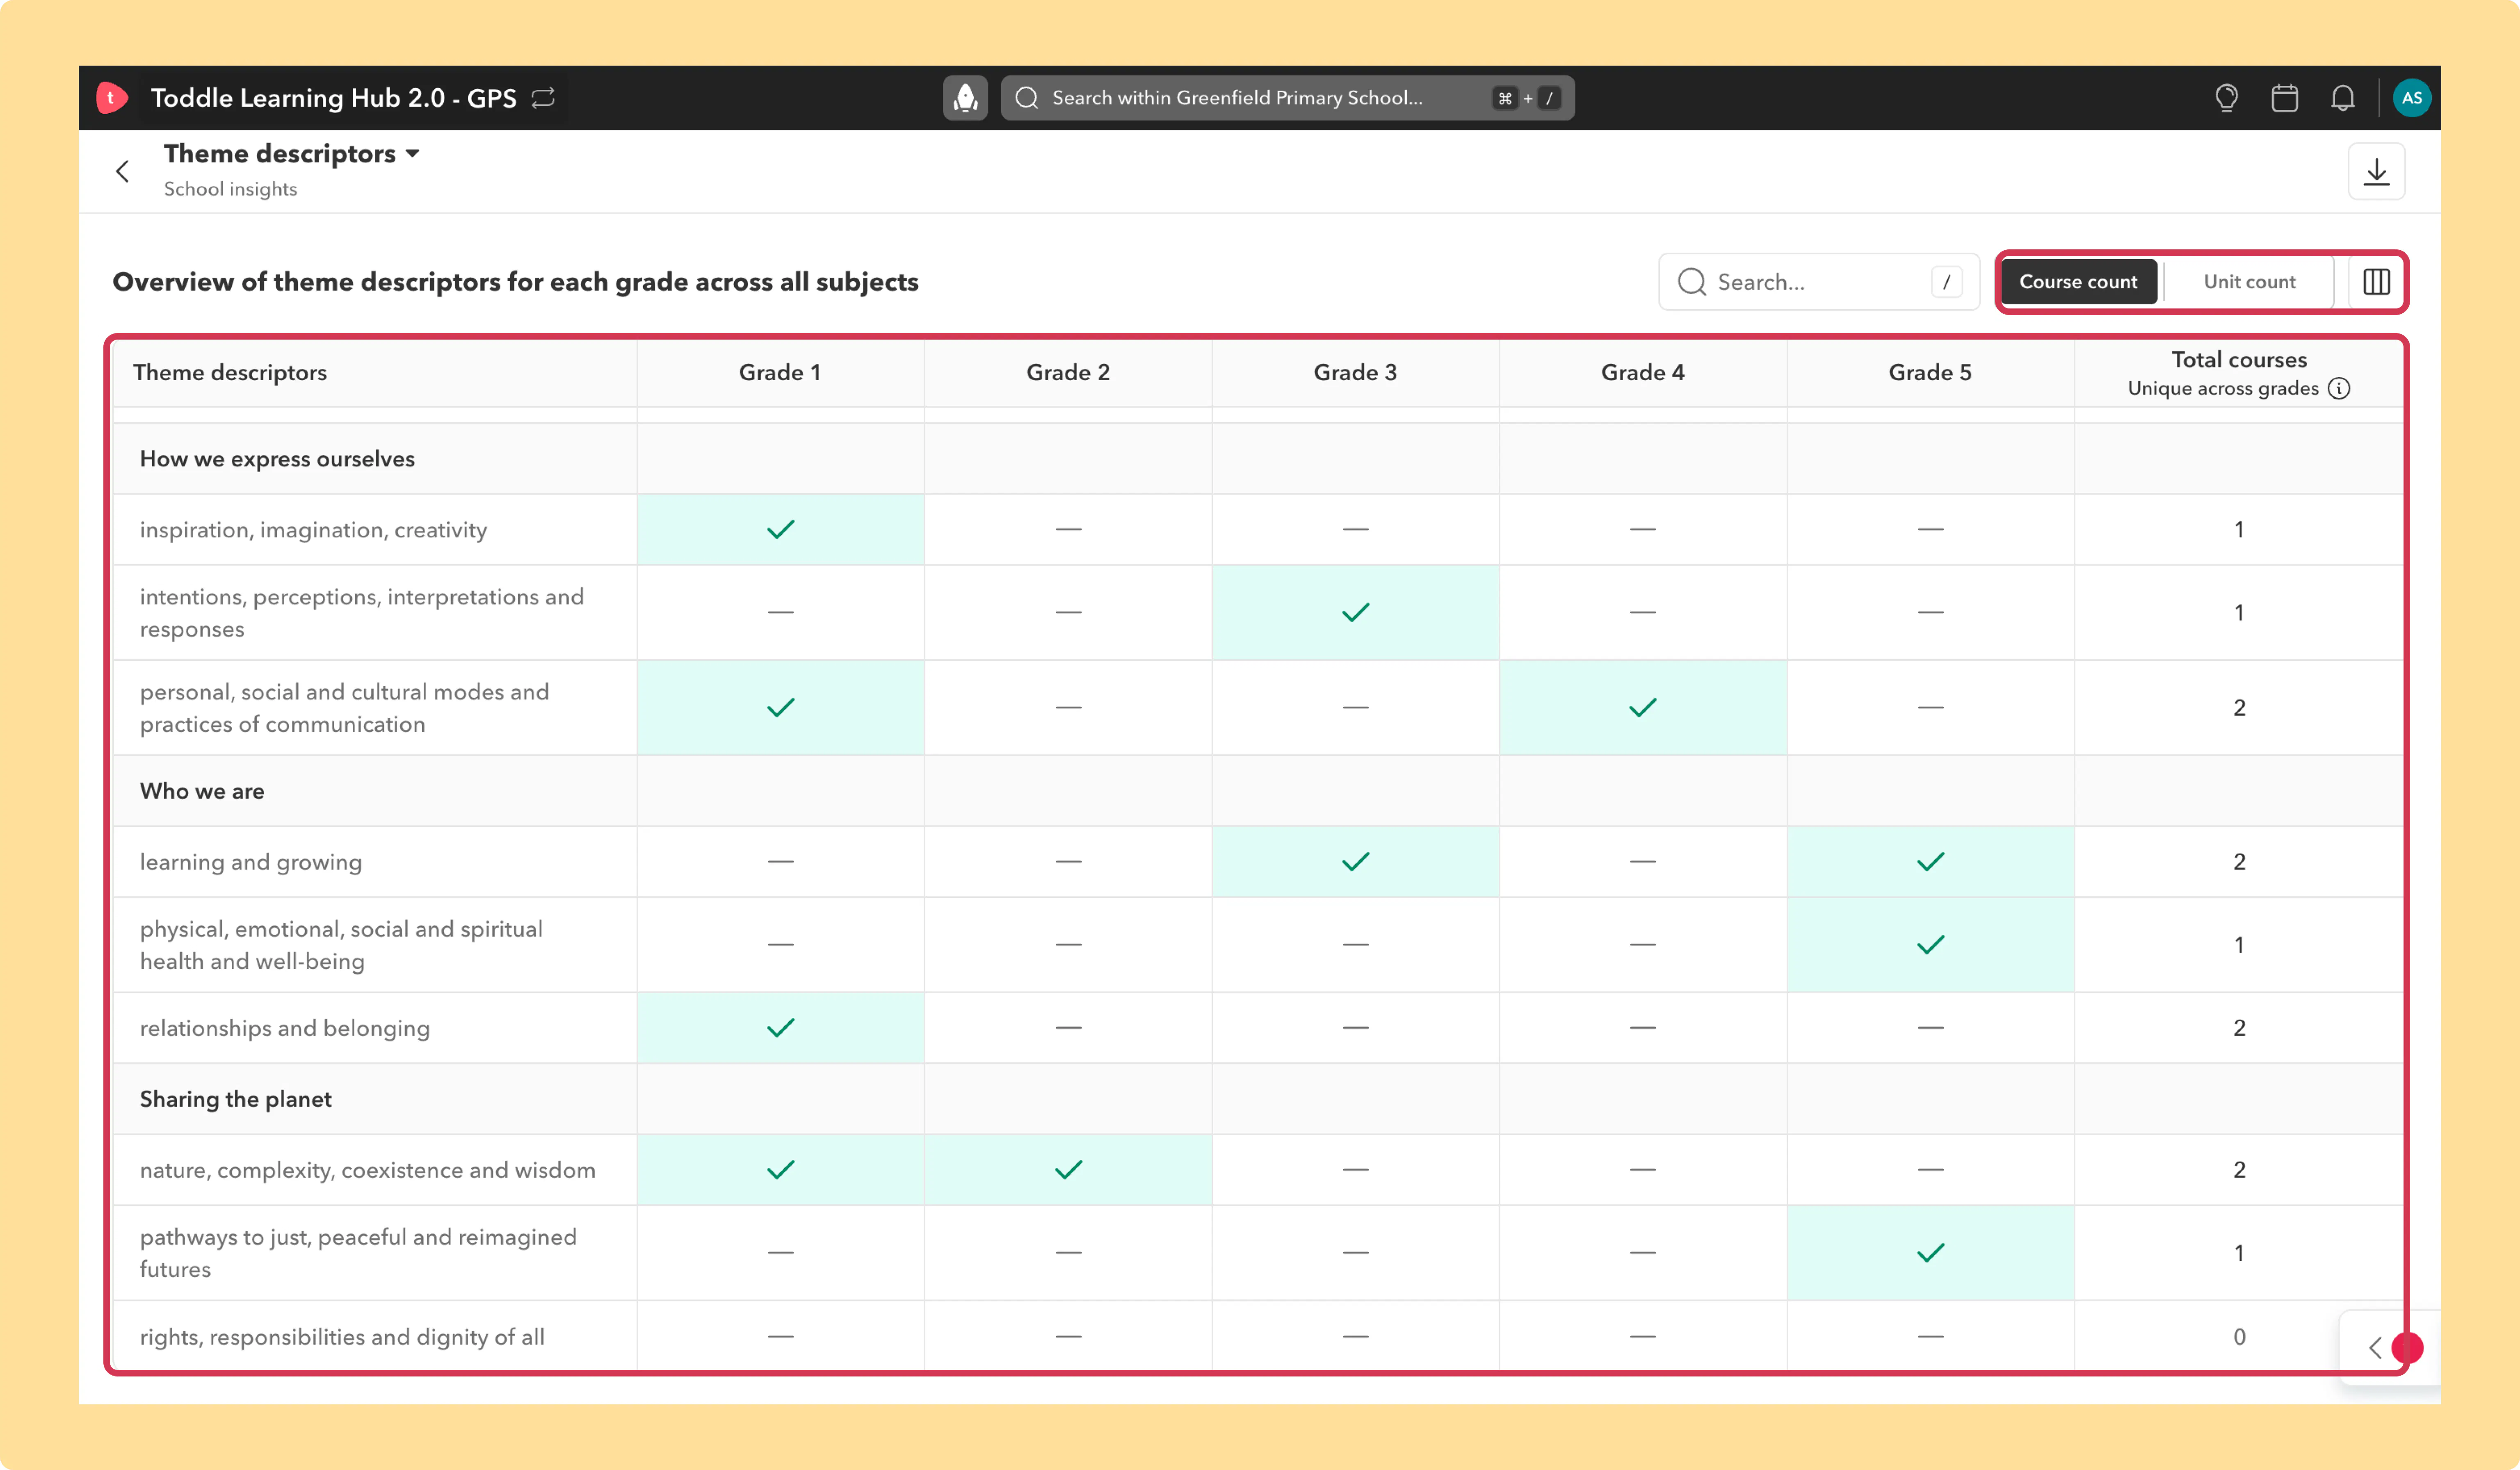The width and height of the screenshot is (2520, 1470).
Task: Click the Grade 1 column header
Action: (x=780, y=373)
